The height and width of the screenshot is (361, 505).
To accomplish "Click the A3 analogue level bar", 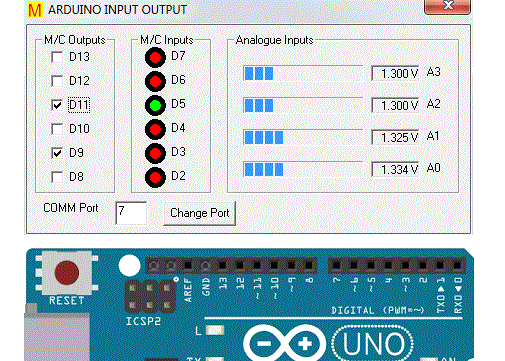I will [x=303, y=73].
